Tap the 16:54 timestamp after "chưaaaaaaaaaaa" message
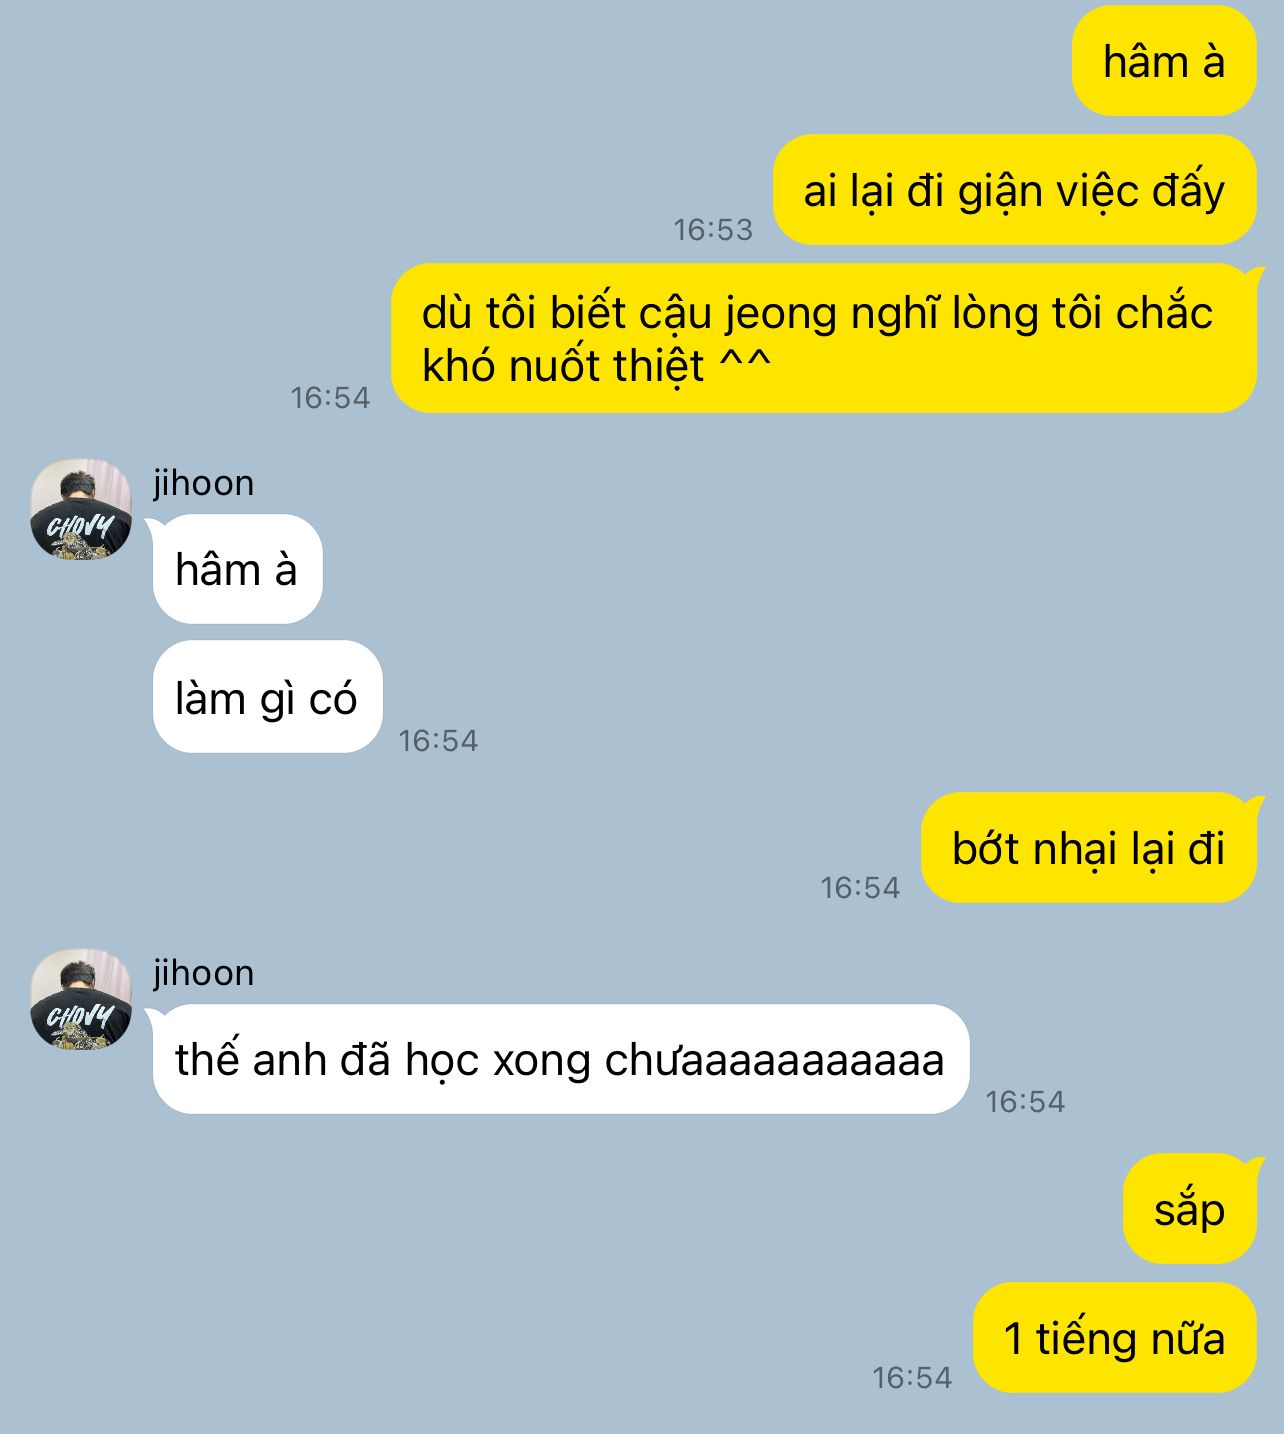Viewport: 1284px width, 1434px height. [x=1025, y=1102]
